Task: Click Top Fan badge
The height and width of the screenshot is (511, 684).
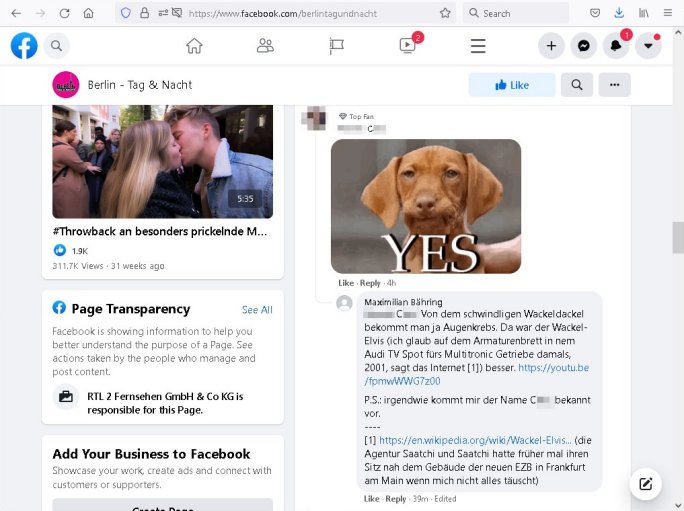Action: (356, 117)
